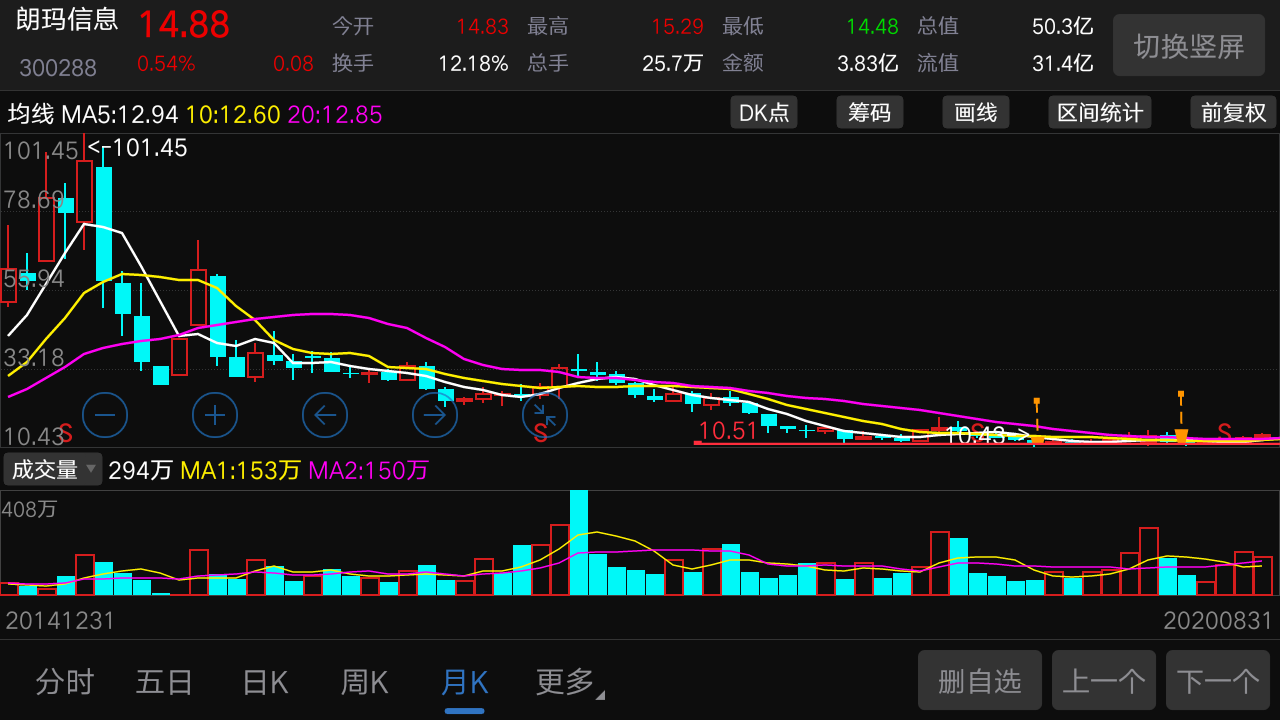This screenshot has width=1280, height=720.
Task: Expand the 更多 period options
Action: (x=570, y=682)
